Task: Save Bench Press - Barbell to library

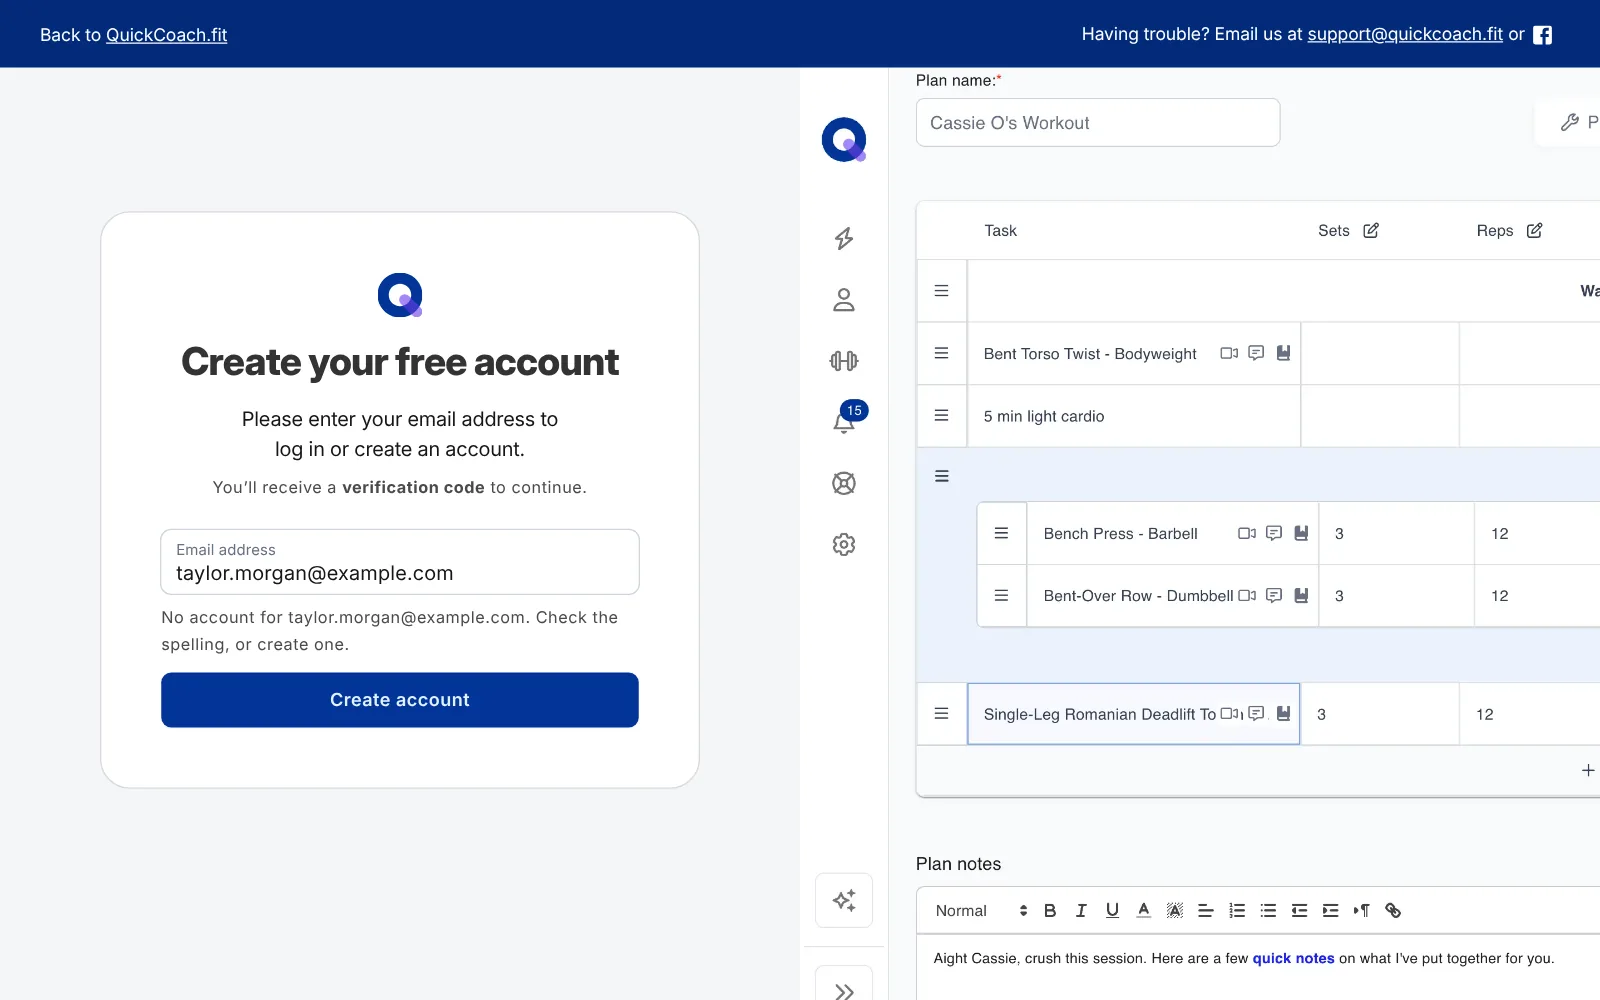Action: (1302, 533)
